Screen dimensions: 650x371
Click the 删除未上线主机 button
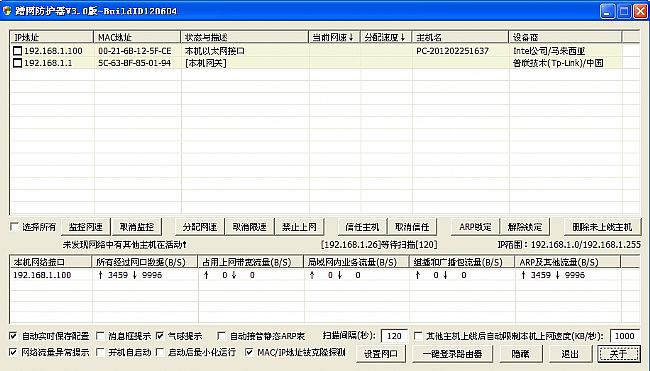(602, 227)
